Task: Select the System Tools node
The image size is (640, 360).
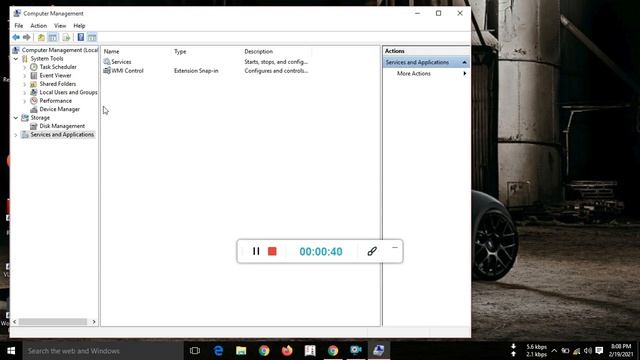Action: coord(47,58)
